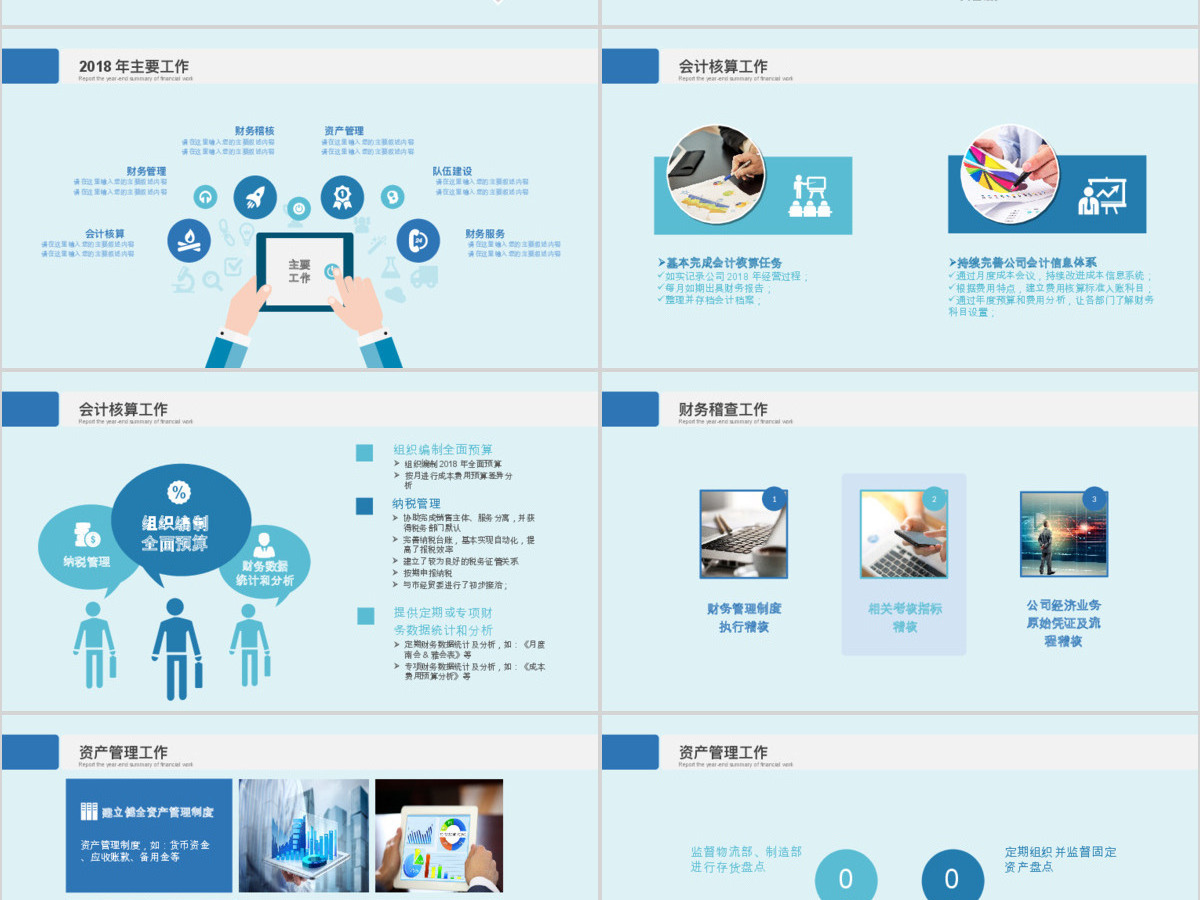Click the small coin icon below 队伍建设
1200x900 pixels.
pos(392,197)
